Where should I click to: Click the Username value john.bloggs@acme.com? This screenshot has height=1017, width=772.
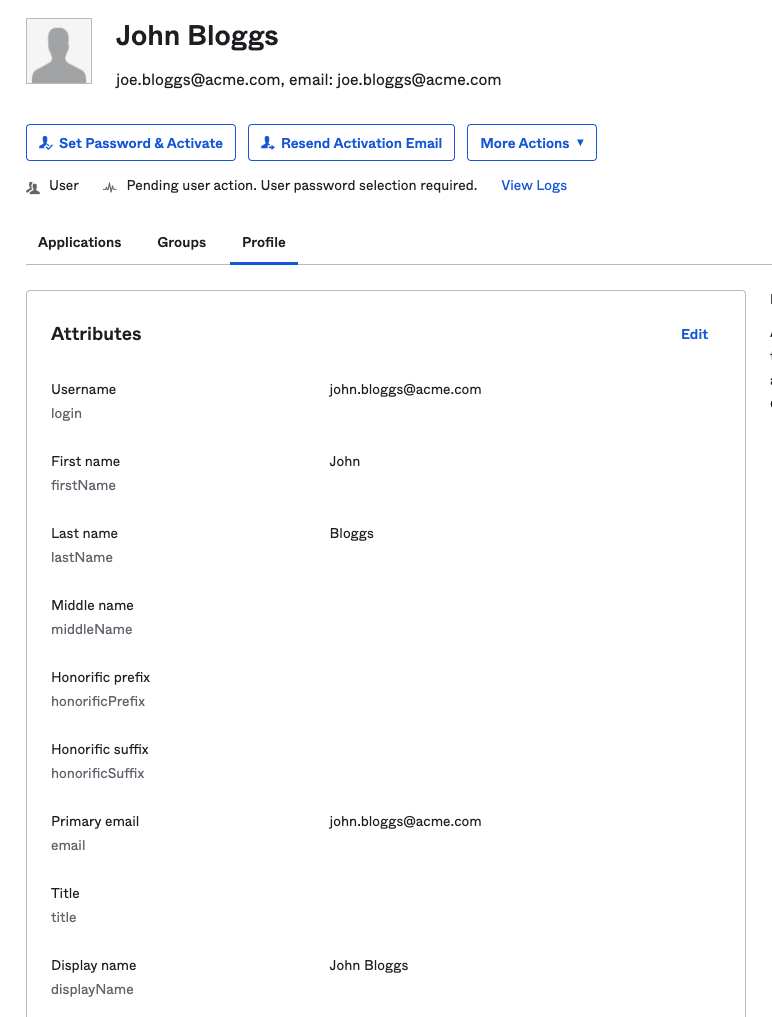coord(405,389)
